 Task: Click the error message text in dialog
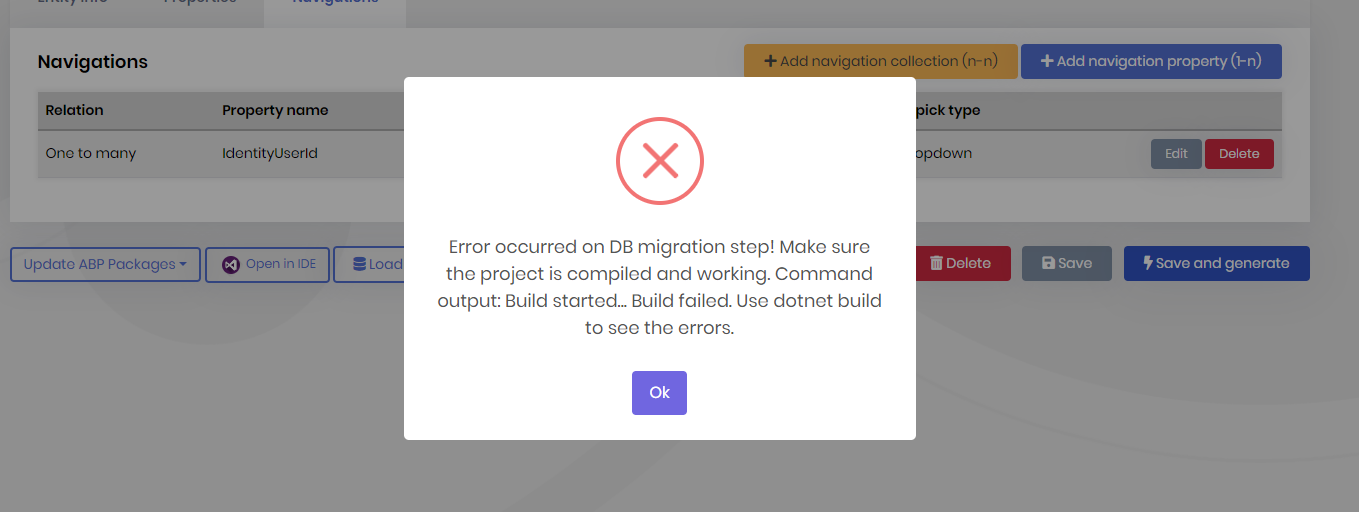tap(660, 287)
